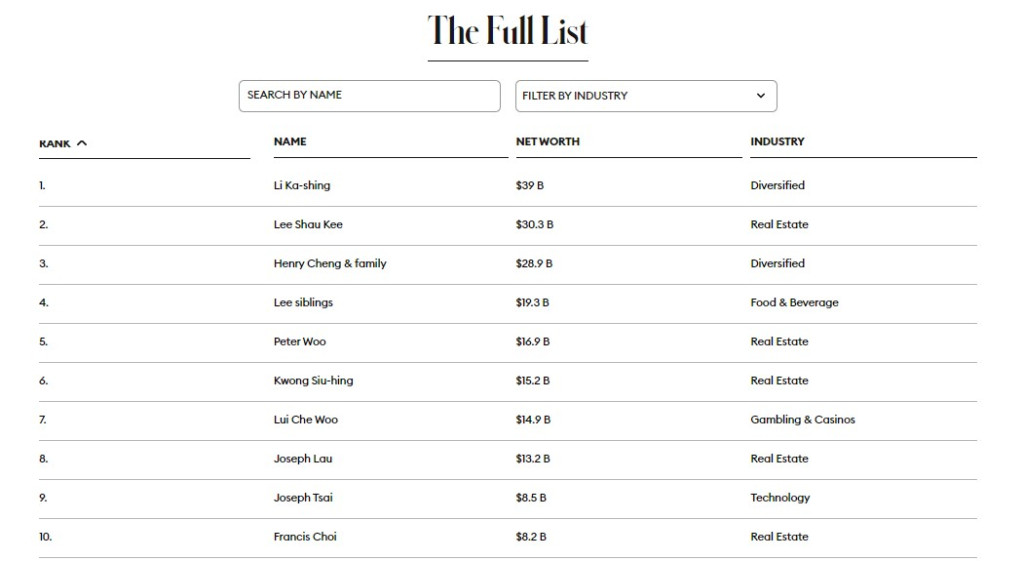The width and height of the screenshot is (1024, 561).
Task: Select Henry Cheng & family entry
Action: [330, 264]
